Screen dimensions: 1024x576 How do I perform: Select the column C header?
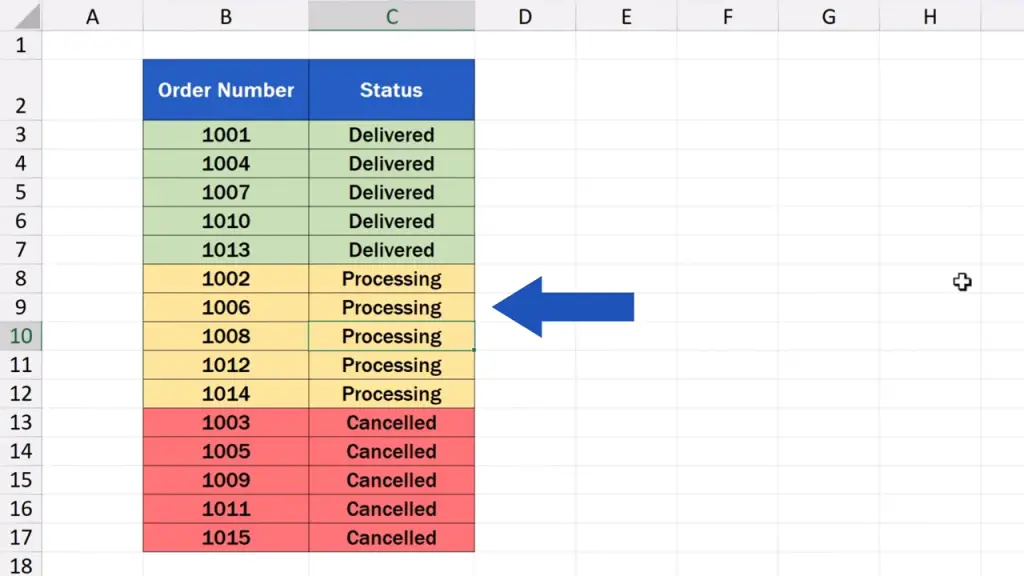[x=391, y=16]
